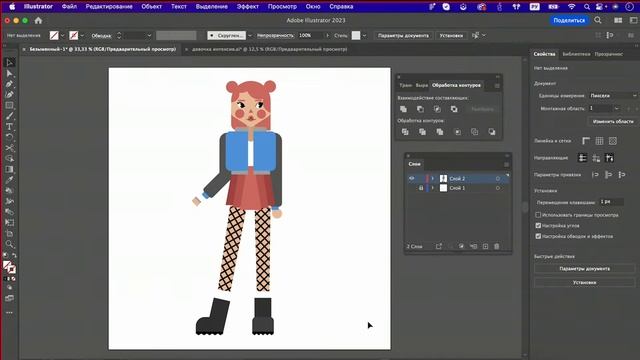Click Установки under Быстрые действия
This screenshot has width=640, height=360.
pyautogui.click(x=584, y=282)
